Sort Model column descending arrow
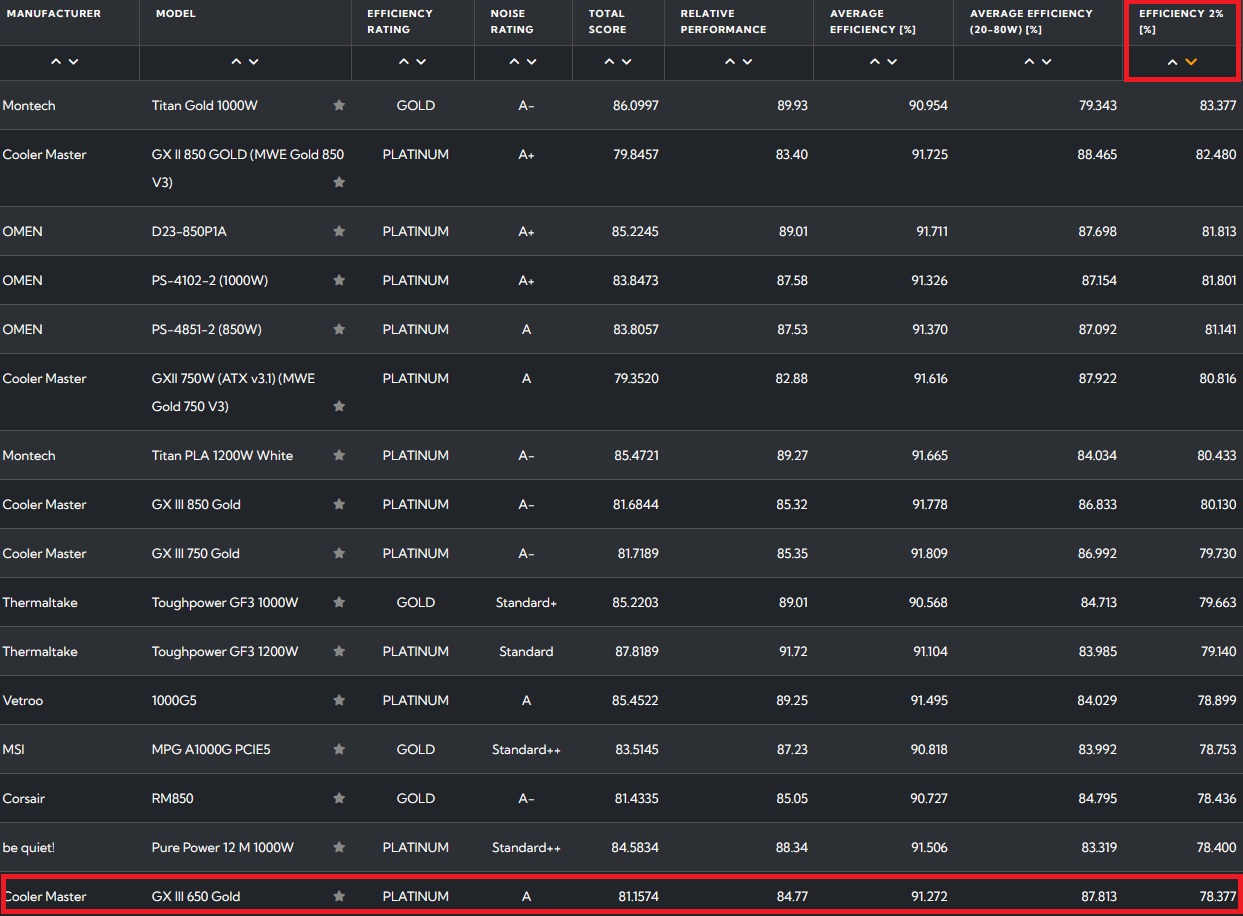1243x916 pixels. [x=254, y=62]
